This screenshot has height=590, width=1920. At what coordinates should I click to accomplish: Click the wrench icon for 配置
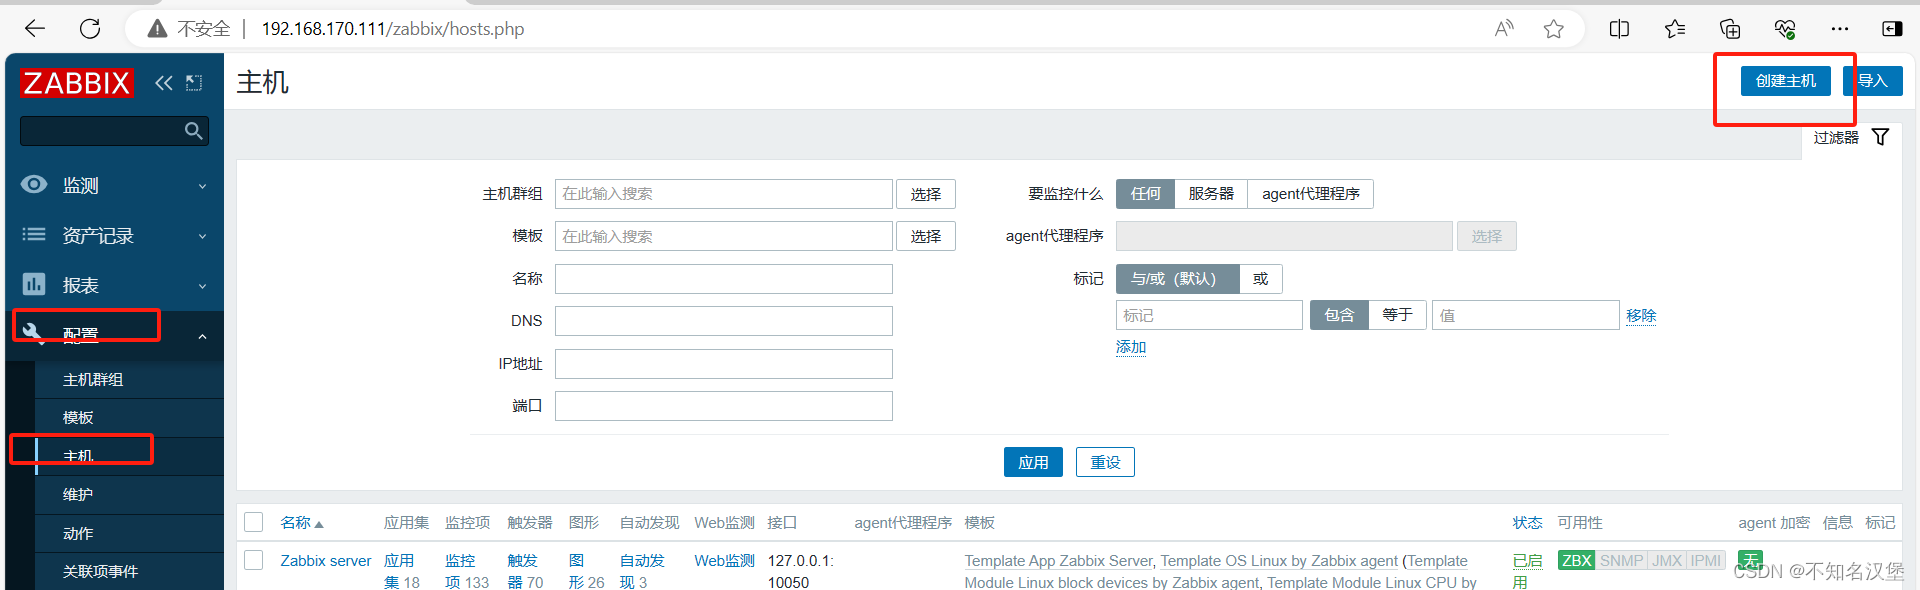(34, 333)
